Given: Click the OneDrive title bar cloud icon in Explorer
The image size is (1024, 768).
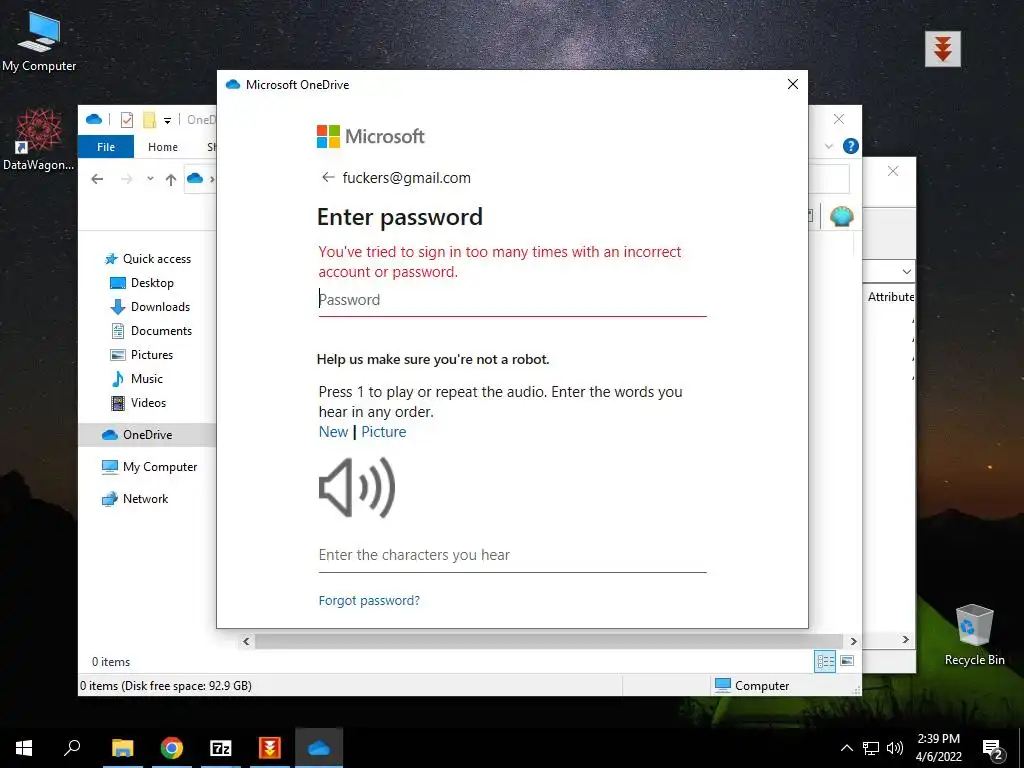Looking at the screenshot, I should [x=94, y=119].
